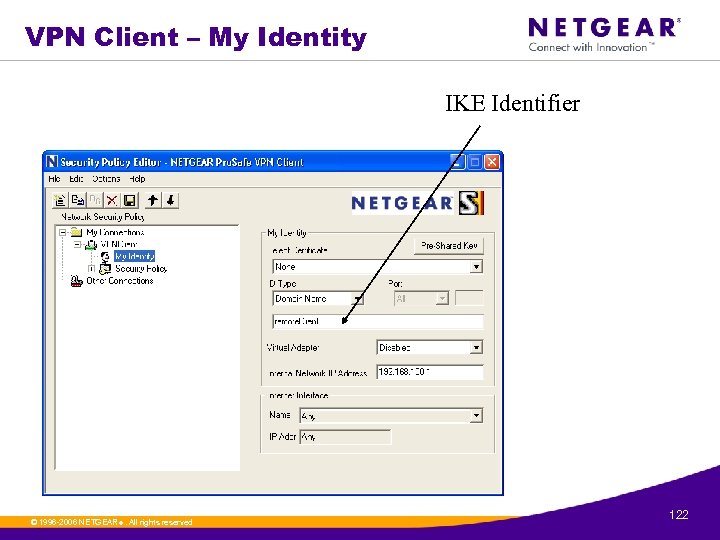Viewport: 720px width, 540px height.
Task: Click the VPN client connection icon in tree
Action: pyautogui.click(x=91, y=244)
